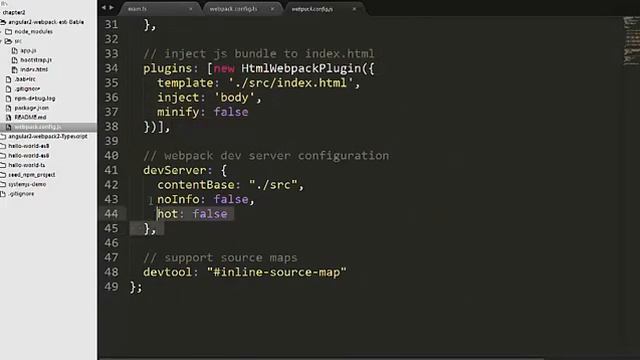This screenshot has width=640, height=360.
Task: Open the npm-debug.log file
Action: click(35, 98)
